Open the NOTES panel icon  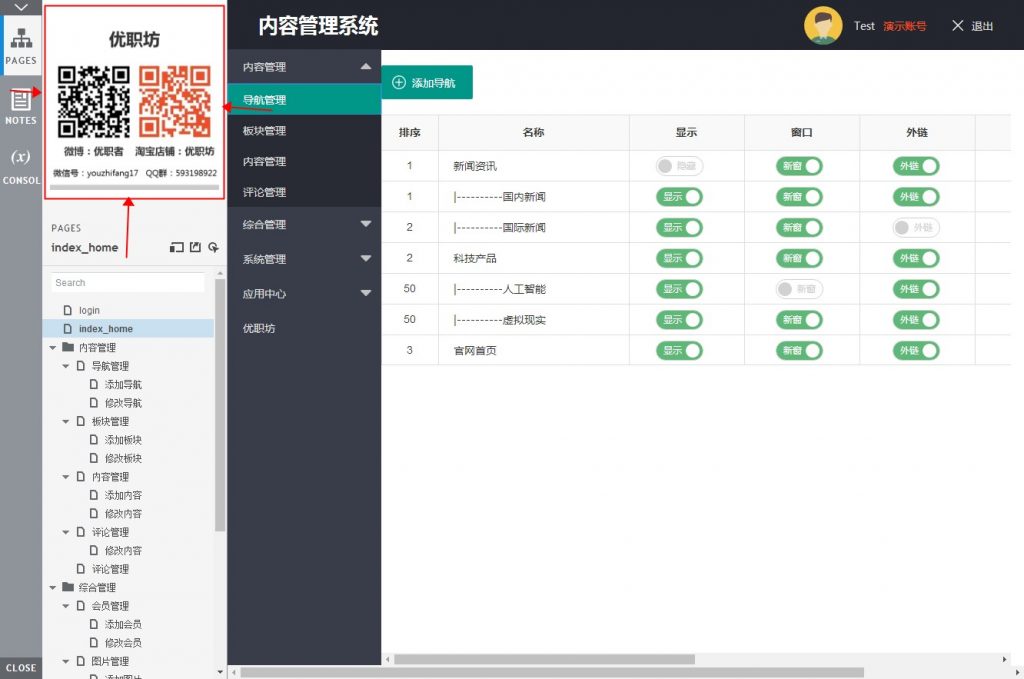[x=20, y=101]
